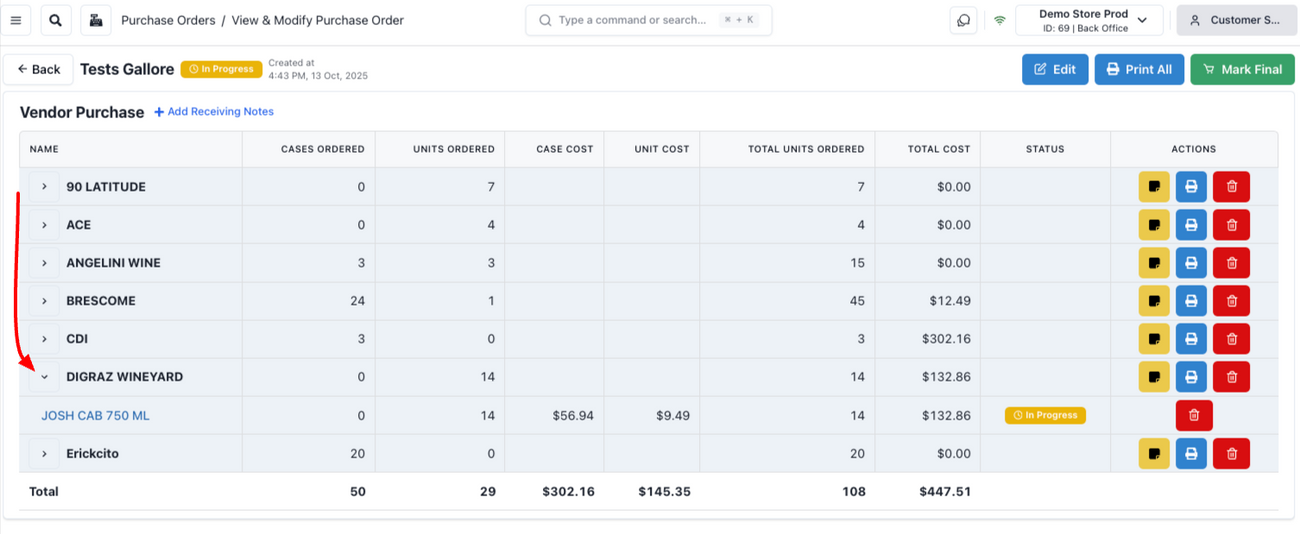
Task: Collapse the DIGRAZ WINEYARD vendor row
Action: point(44,377)
